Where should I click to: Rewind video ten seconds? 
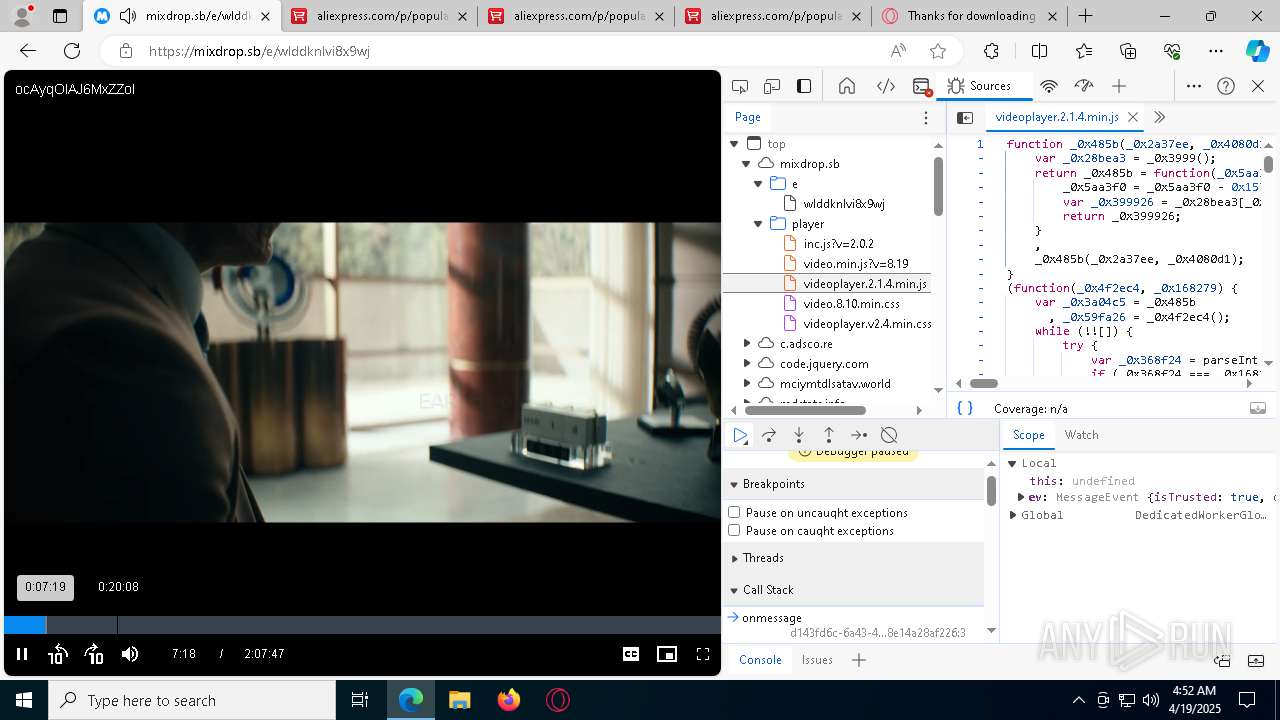point(58,654)
